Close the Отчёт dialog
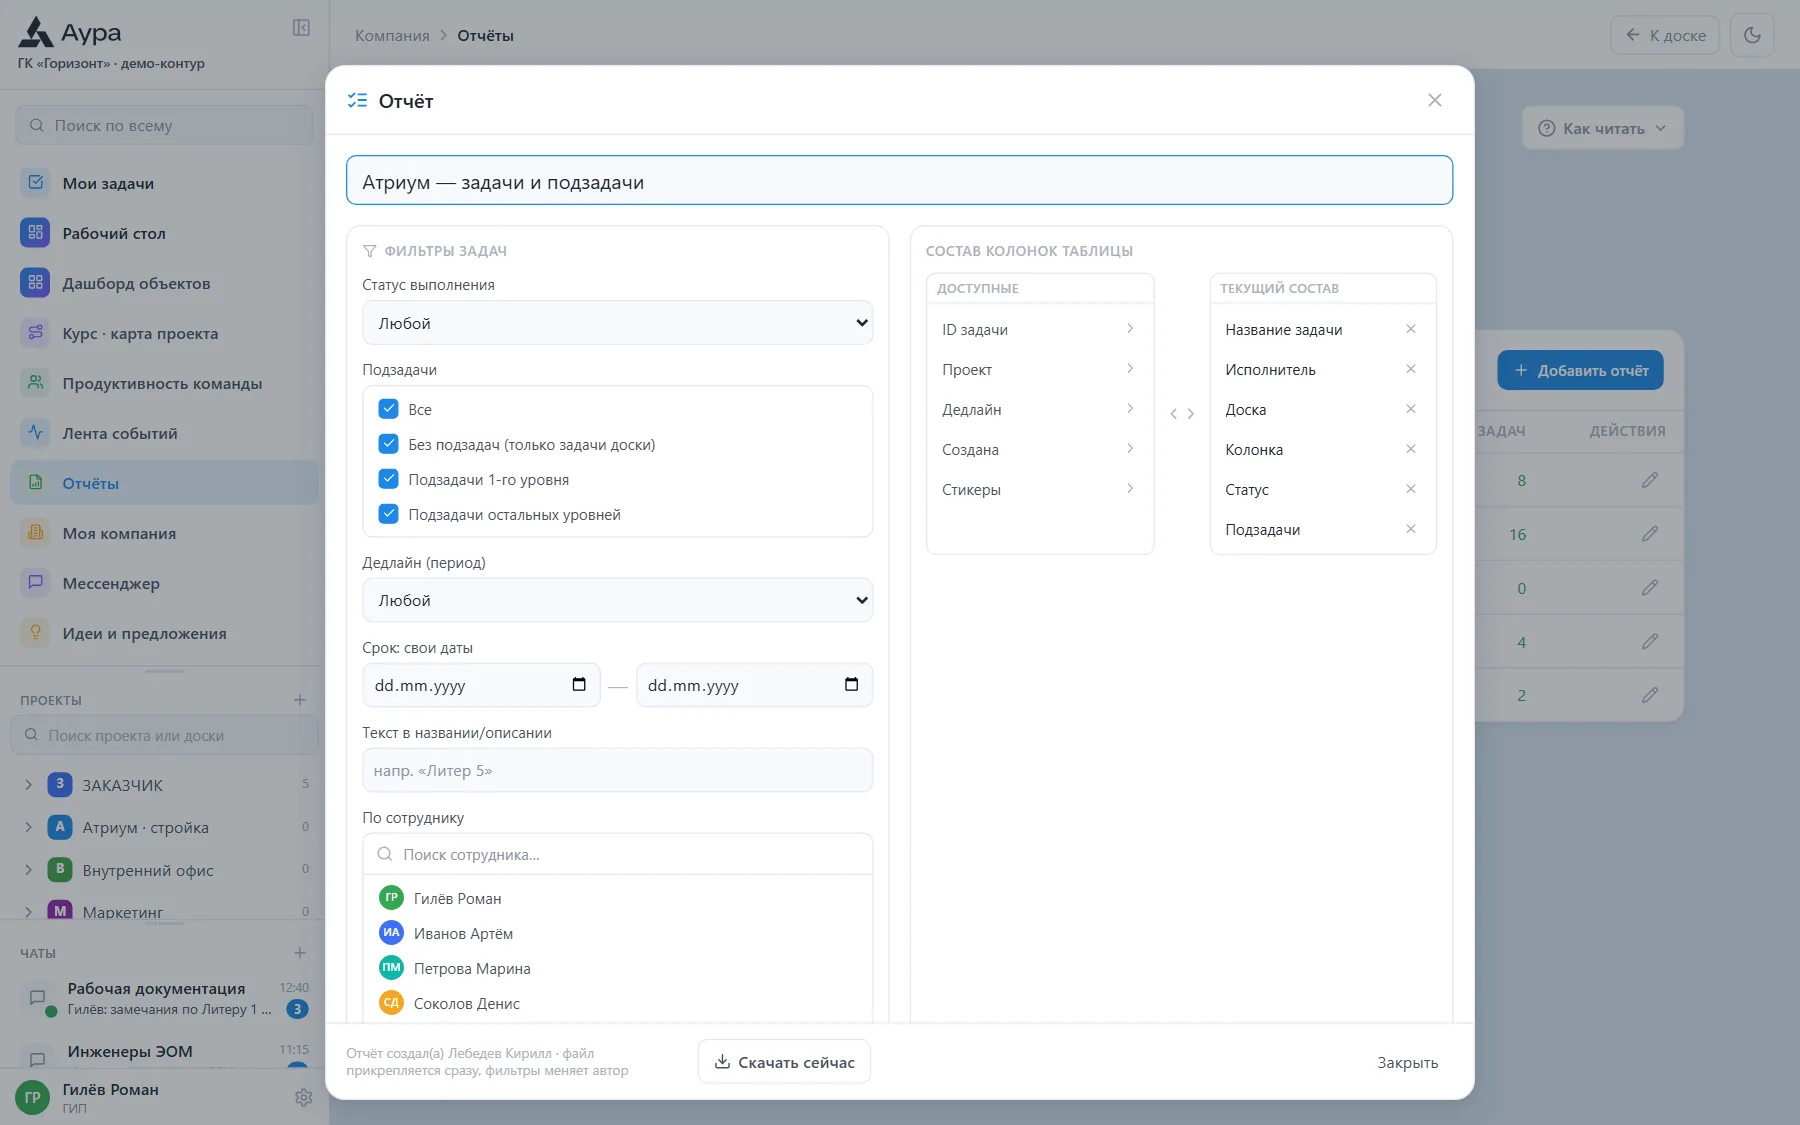Screen dimensions: 1800x1125 coord(1435,100)
